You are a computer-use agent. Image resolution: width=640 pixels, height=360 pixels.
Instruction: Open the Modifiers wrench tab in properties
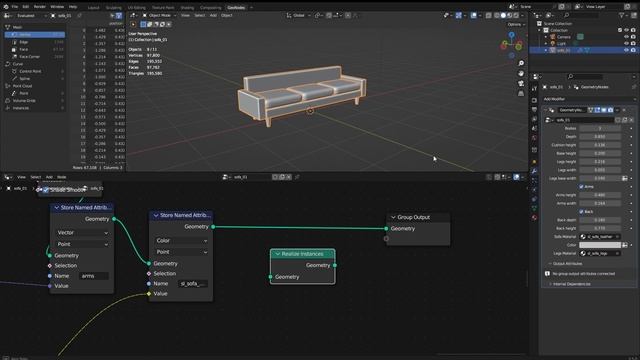pyautogui.click(x=534, y=171)
